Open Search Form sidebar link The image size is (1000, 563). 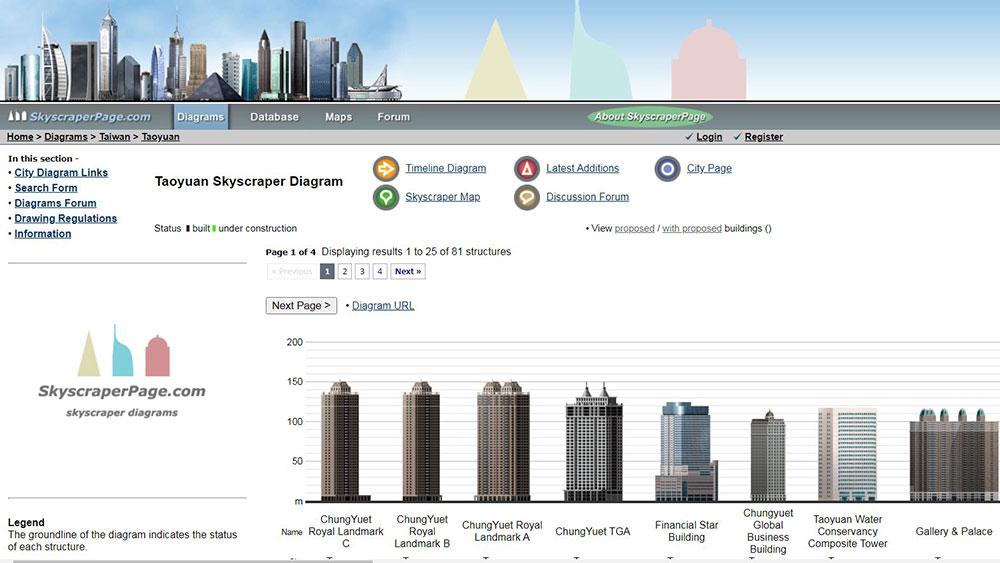click(46, 188)
